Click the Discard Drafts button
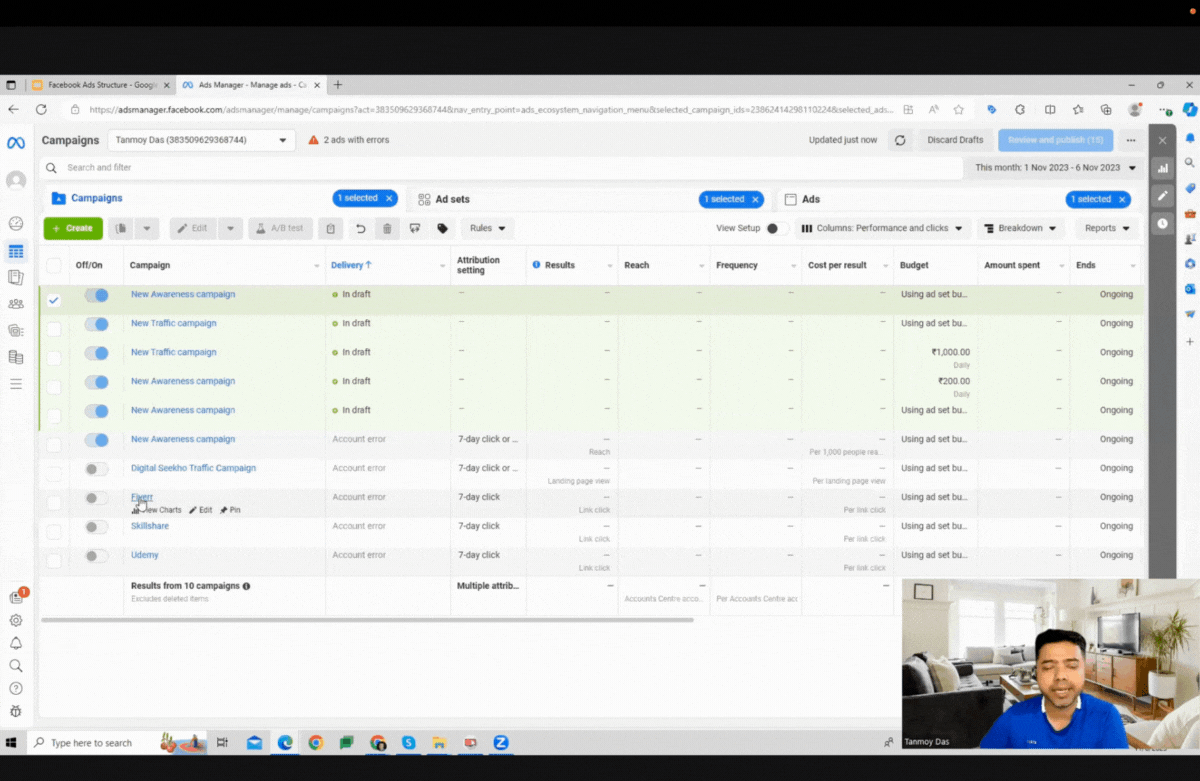This screenshot has height=781, width=1200. (955, 140)
